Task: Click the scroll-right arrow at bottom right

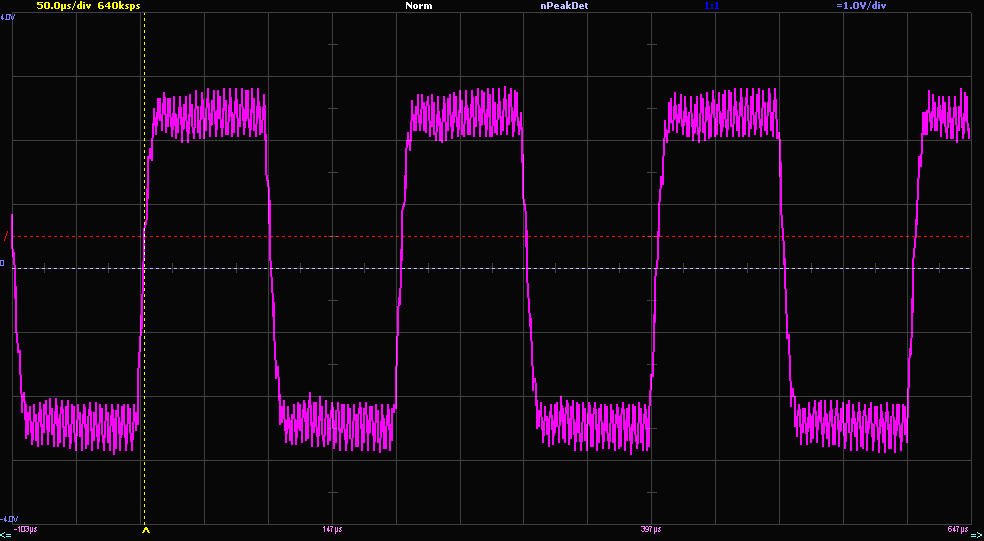Action: click(977, 535)
